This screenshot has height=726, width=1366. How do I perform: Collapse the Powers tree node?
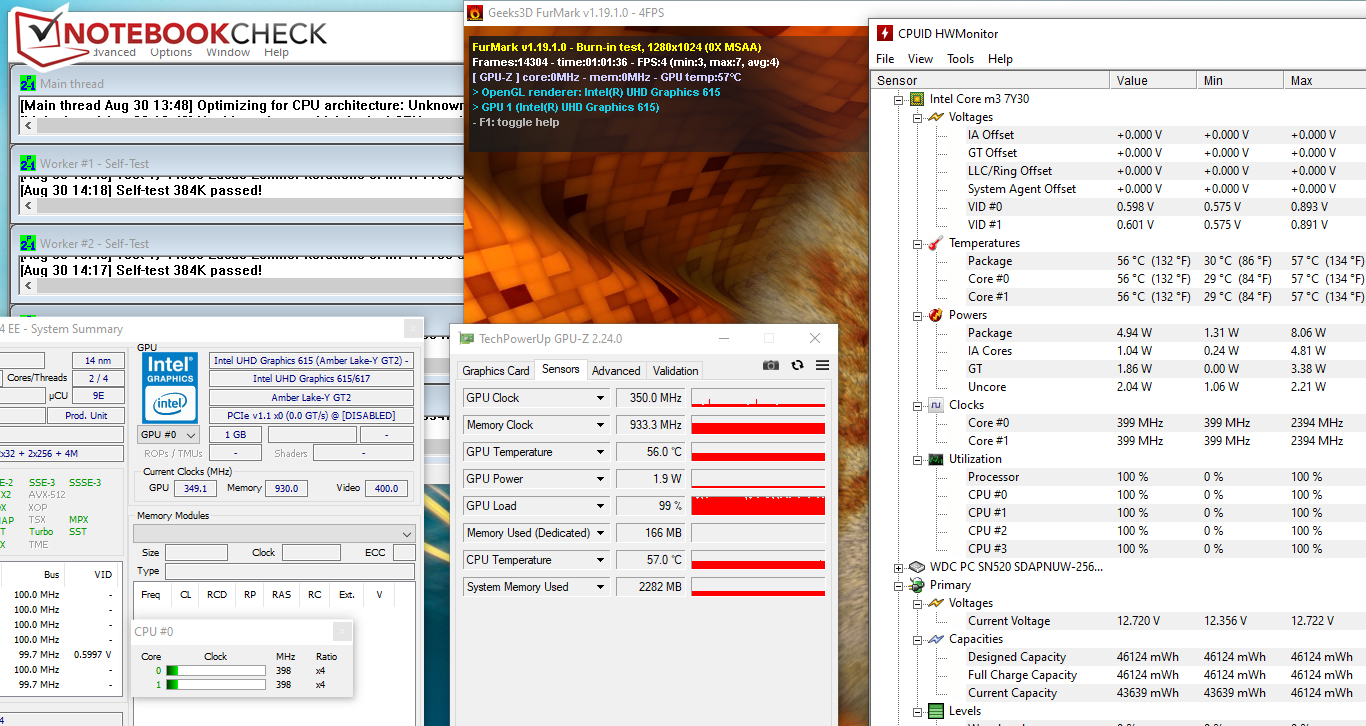(x=917, y=315)
